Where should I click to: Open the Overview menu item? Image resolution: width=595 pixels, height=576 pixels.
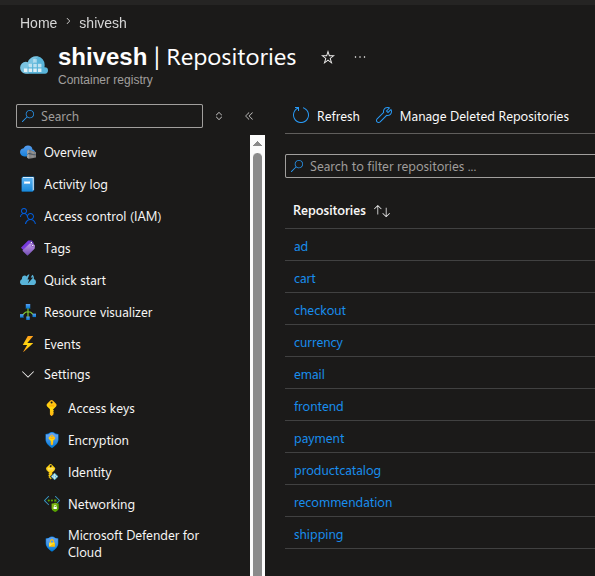point(70,153)
